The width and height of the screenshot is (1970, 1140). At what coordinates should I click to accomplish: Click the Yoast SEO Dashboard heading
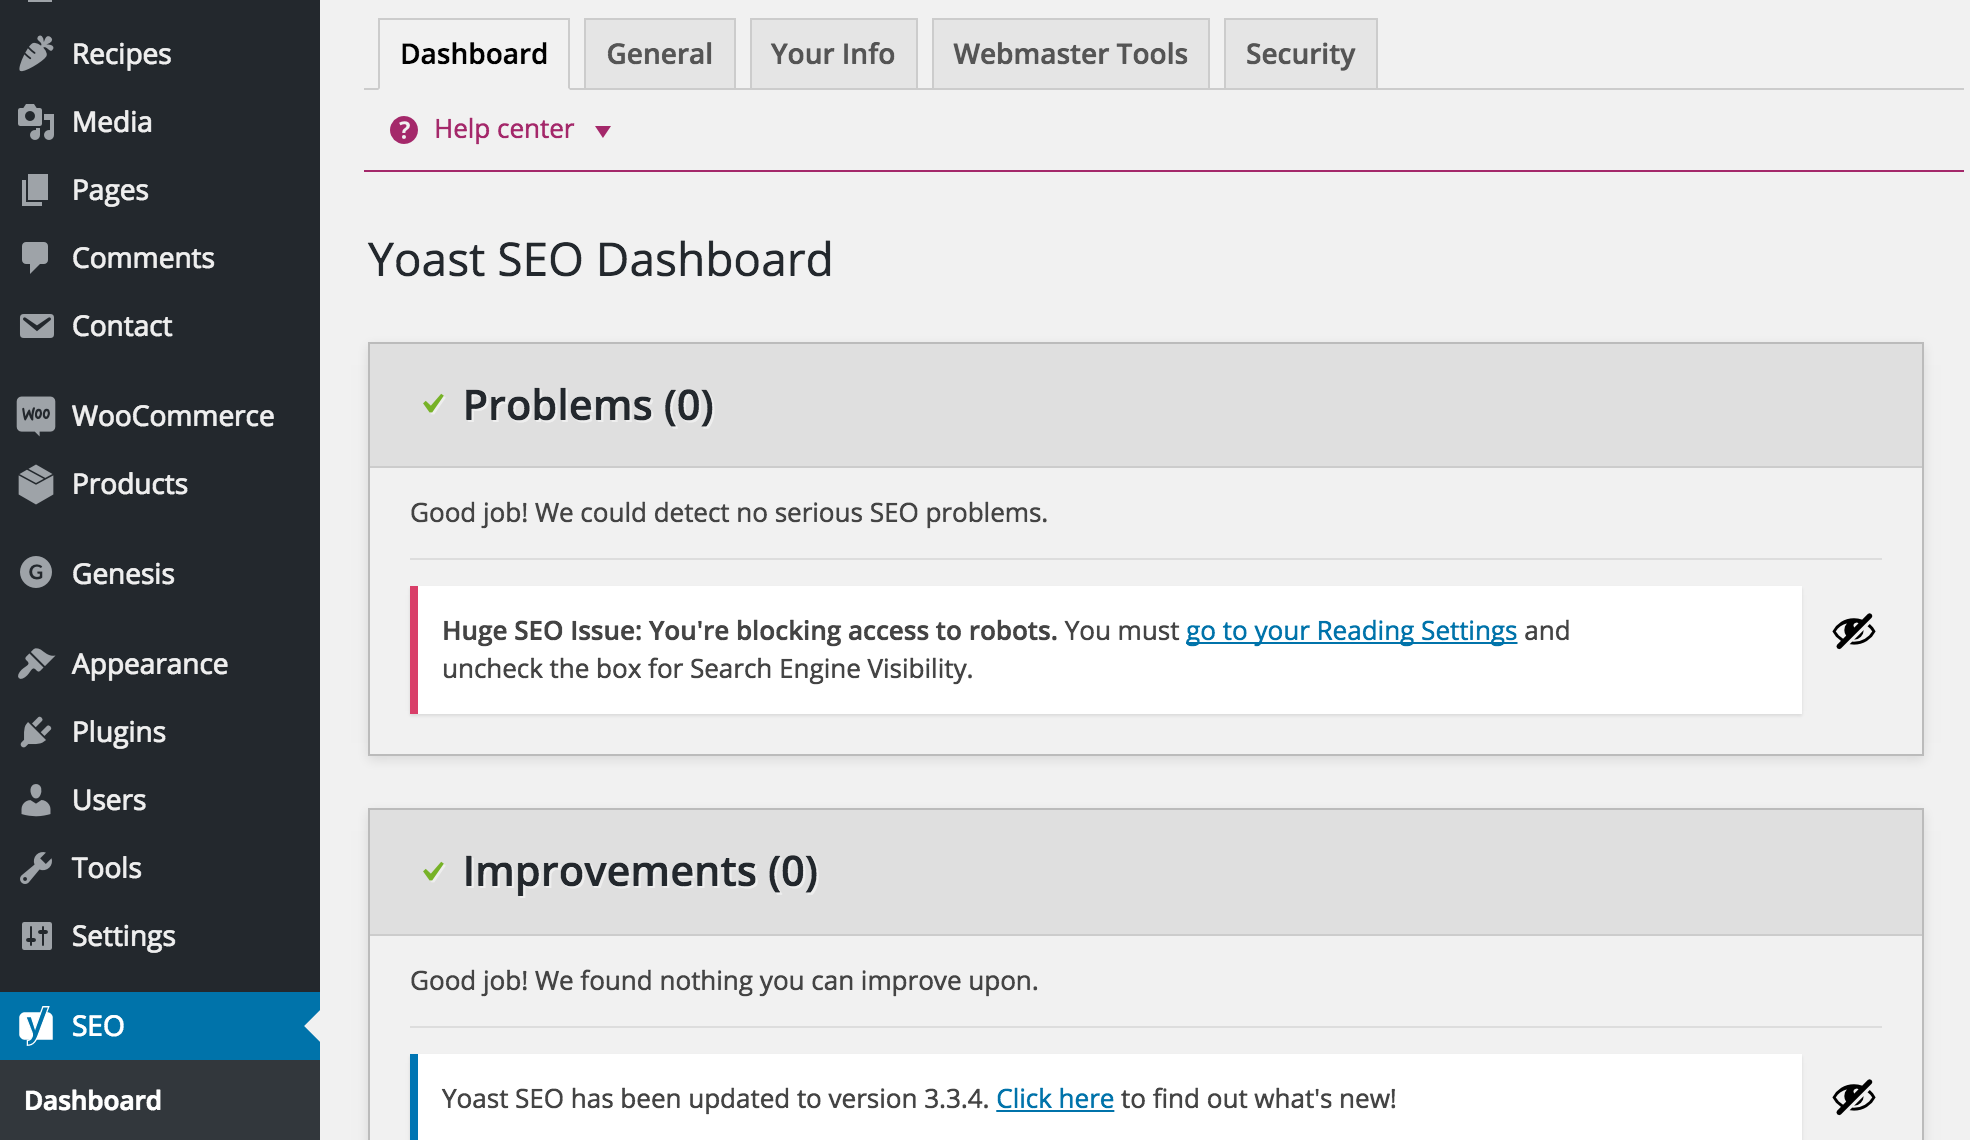click(x=600, y=260)
